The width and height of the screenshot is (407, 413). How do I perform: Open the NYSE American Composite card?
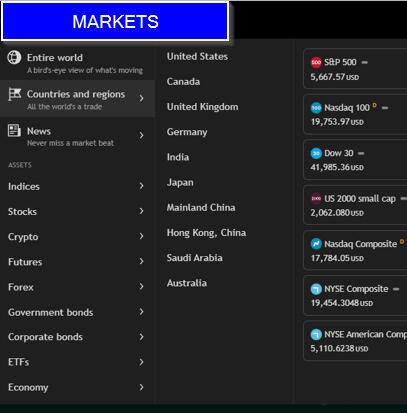click(x=355, y=341)
